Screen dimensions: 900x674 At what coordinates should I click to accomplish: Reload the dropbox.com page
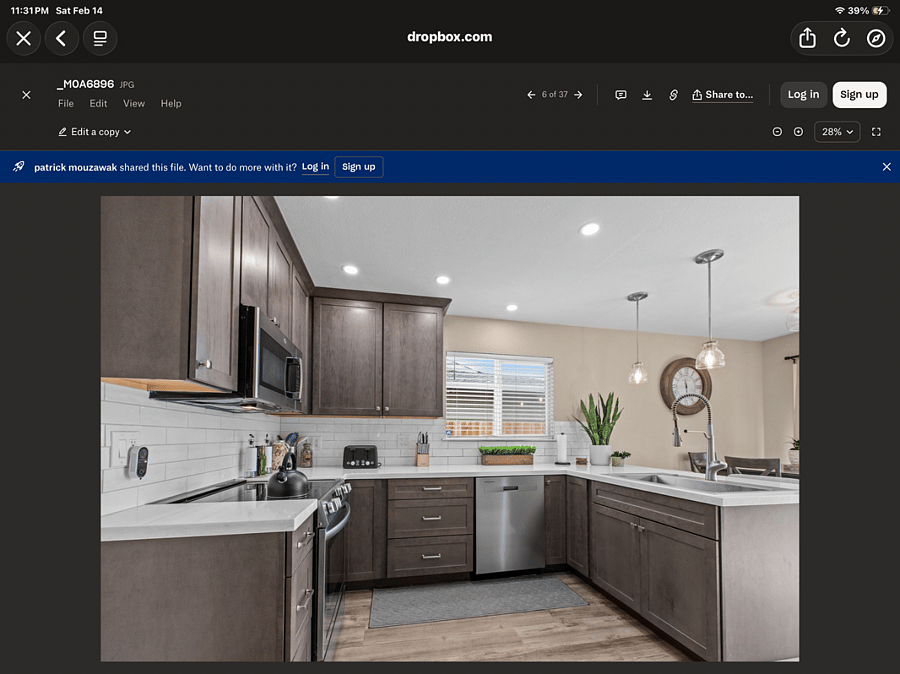(x=841, y=38)
